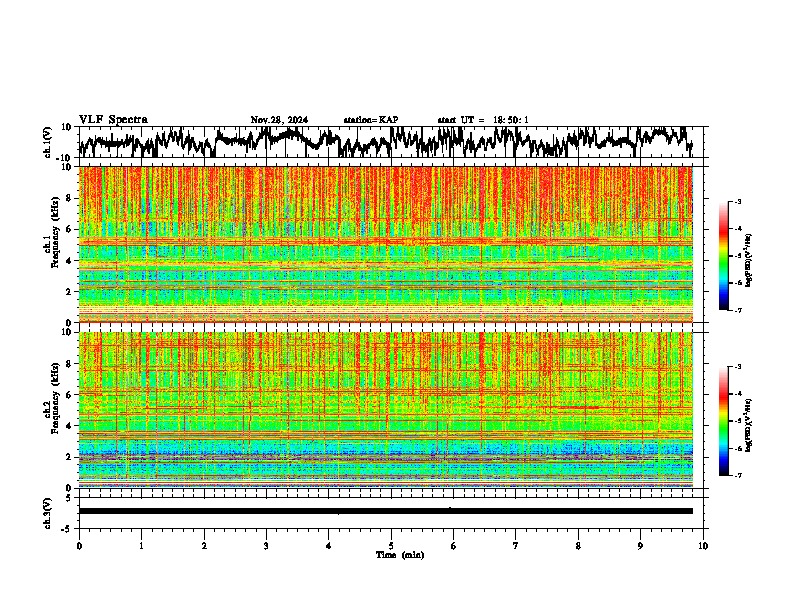The image size is (792, 612).
Task: Click the "ch.1(V)" axis label of the waveform
Action: [47, 142]
